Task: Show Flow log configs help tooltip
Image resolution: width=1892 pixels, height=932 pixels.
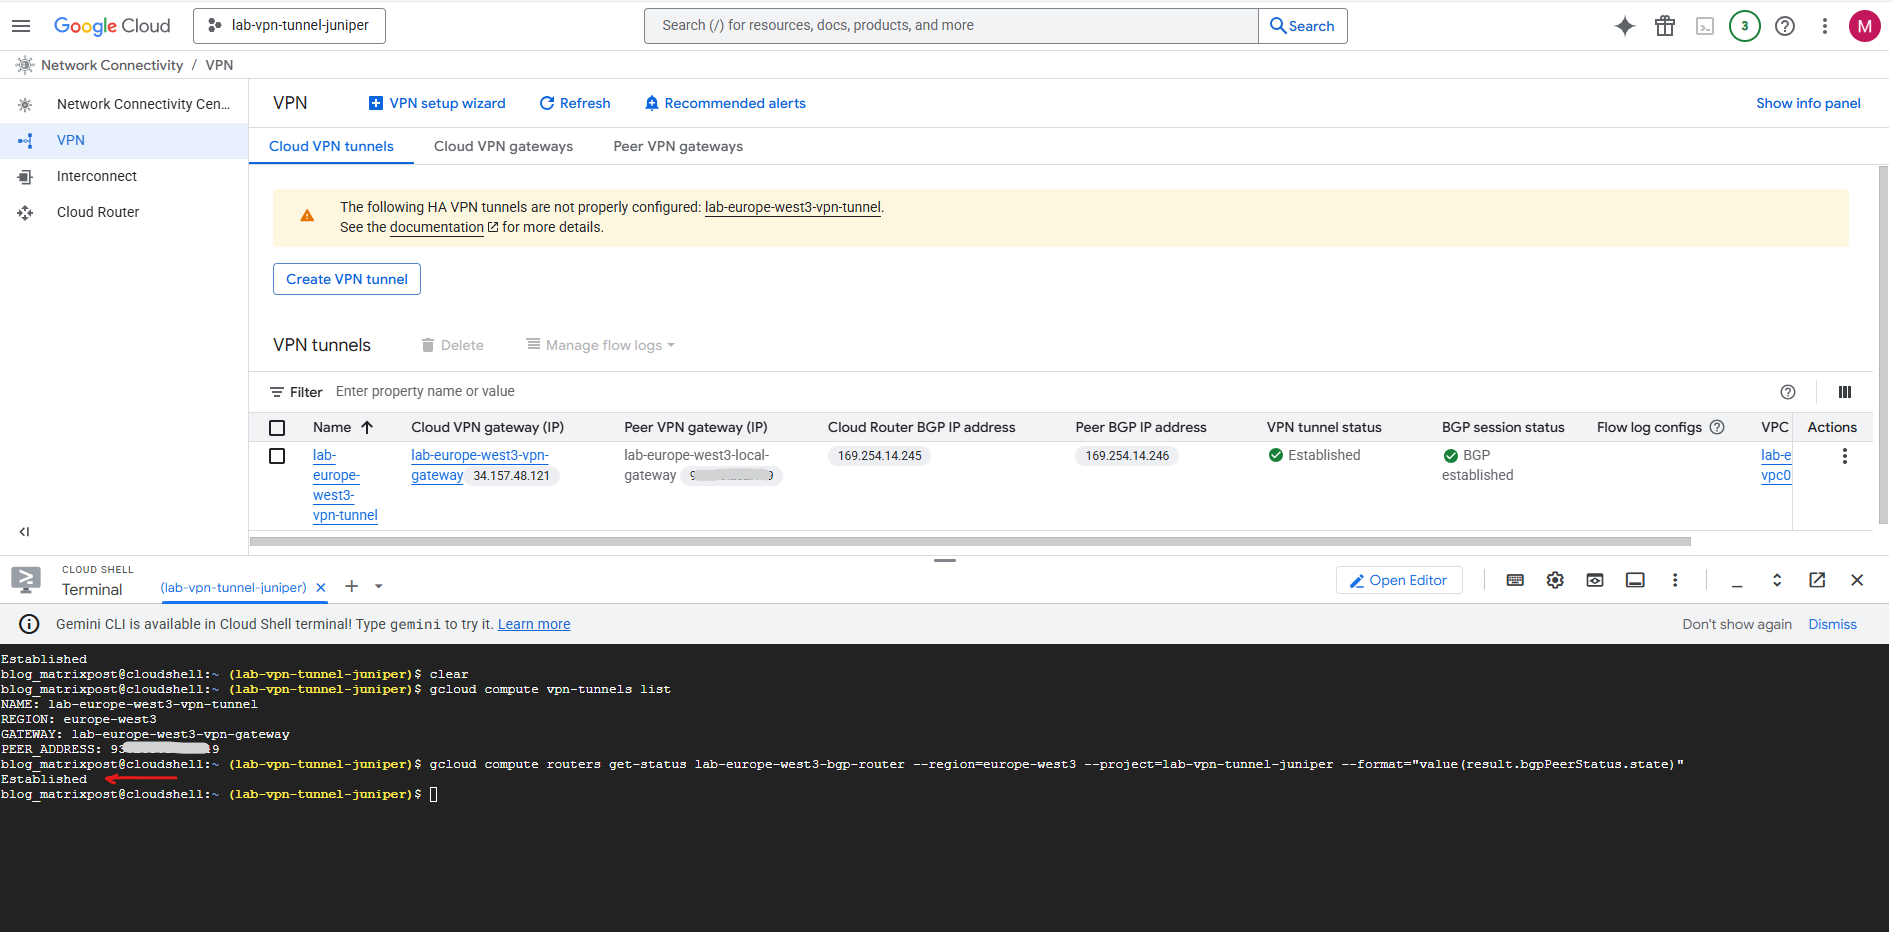Action: 1717,427
